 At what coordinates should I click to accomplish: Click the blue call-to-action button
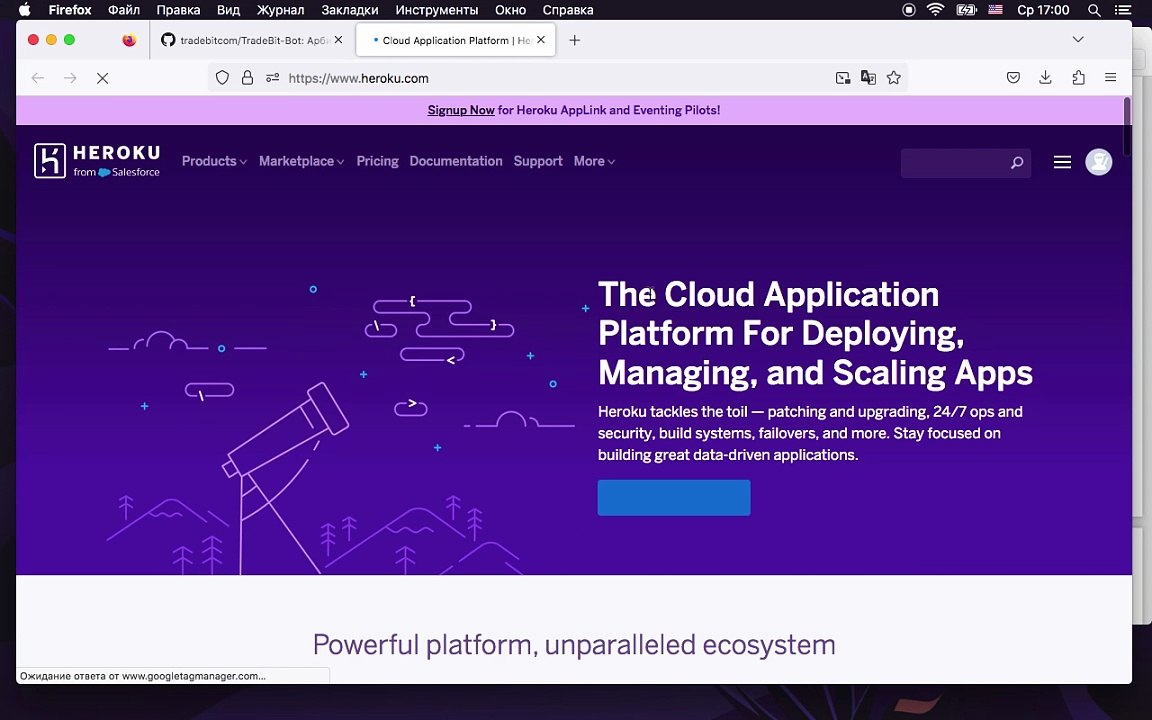pyautogui.click(x=674, y=497)
